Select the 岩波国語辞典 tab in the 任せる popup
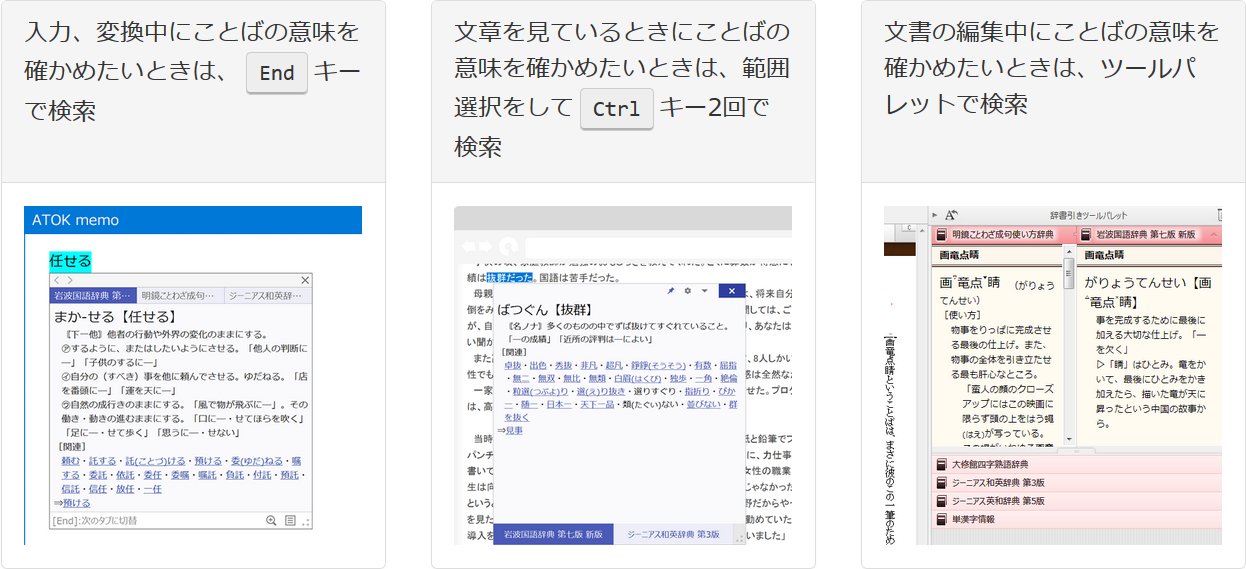 tap(92, 296)
